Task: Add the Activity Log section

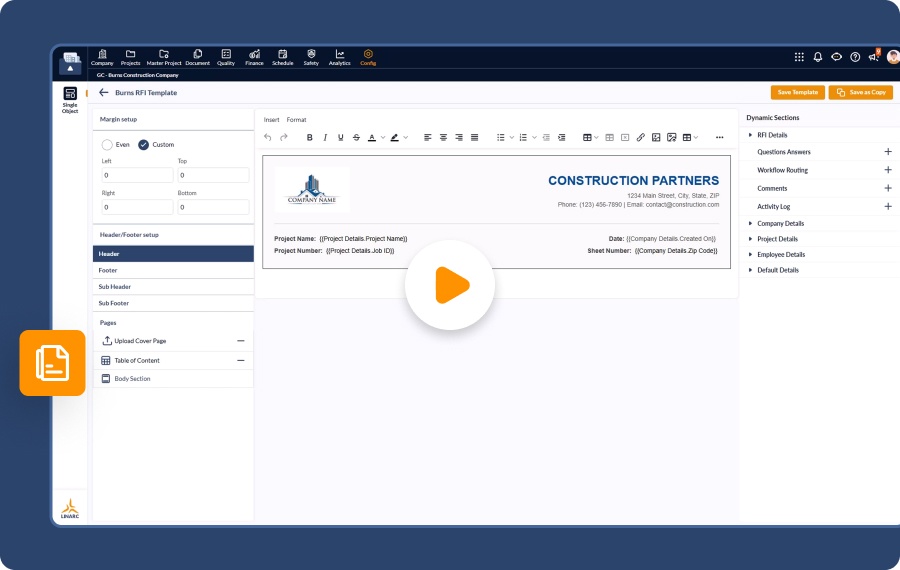Action: pos(887,206)
